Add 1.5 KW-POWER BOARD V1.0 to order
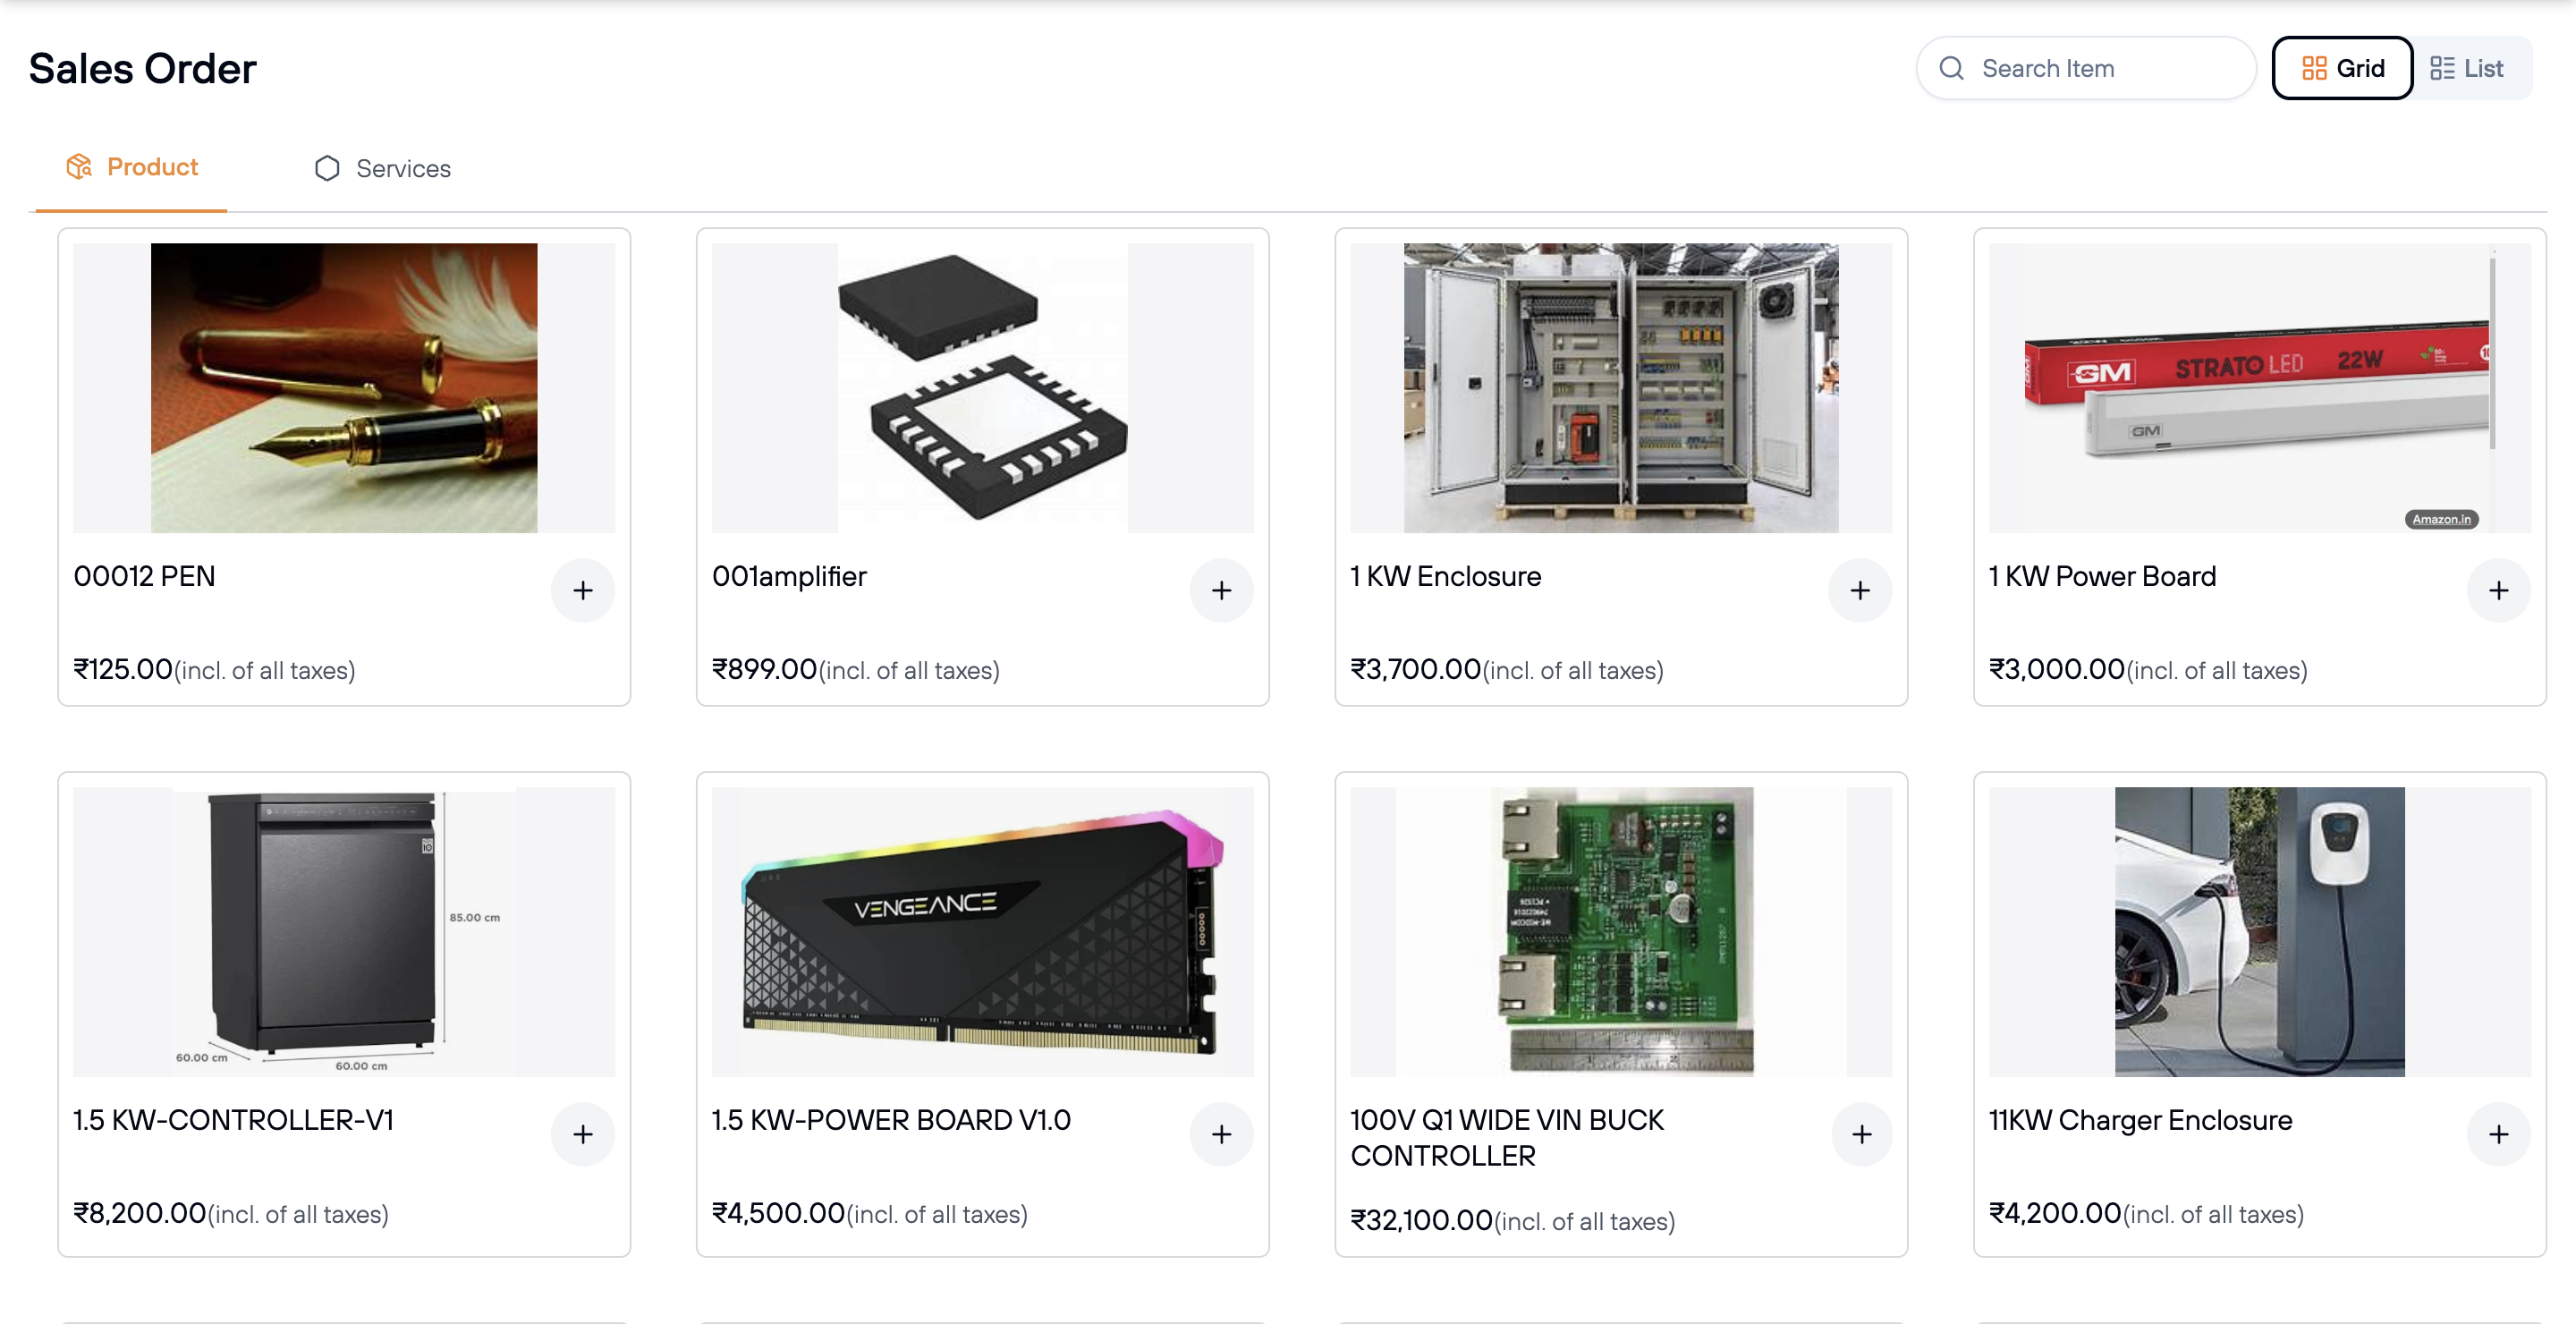This screenshot has height=1324, width=2576. point(1221,1135)
